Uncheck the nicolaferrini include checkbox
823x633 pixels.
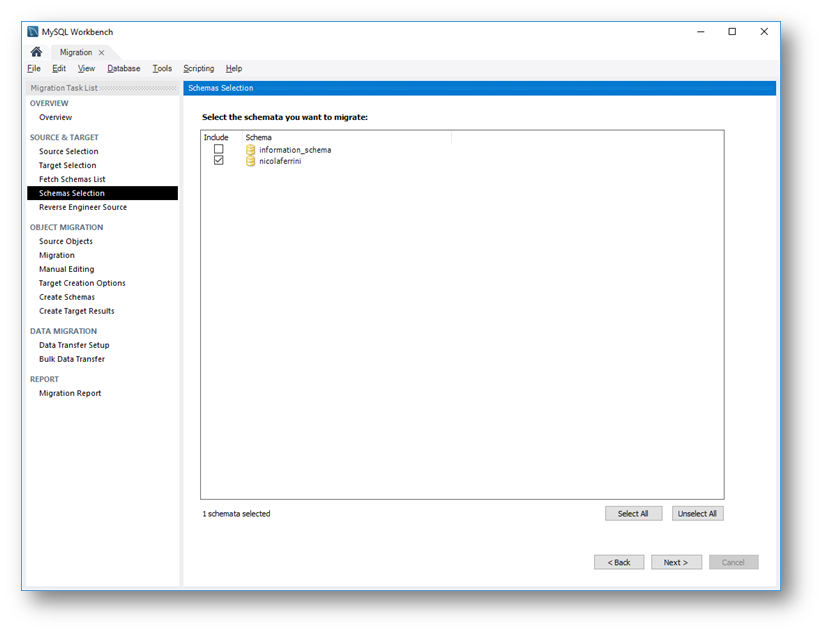tap(218, 160)
